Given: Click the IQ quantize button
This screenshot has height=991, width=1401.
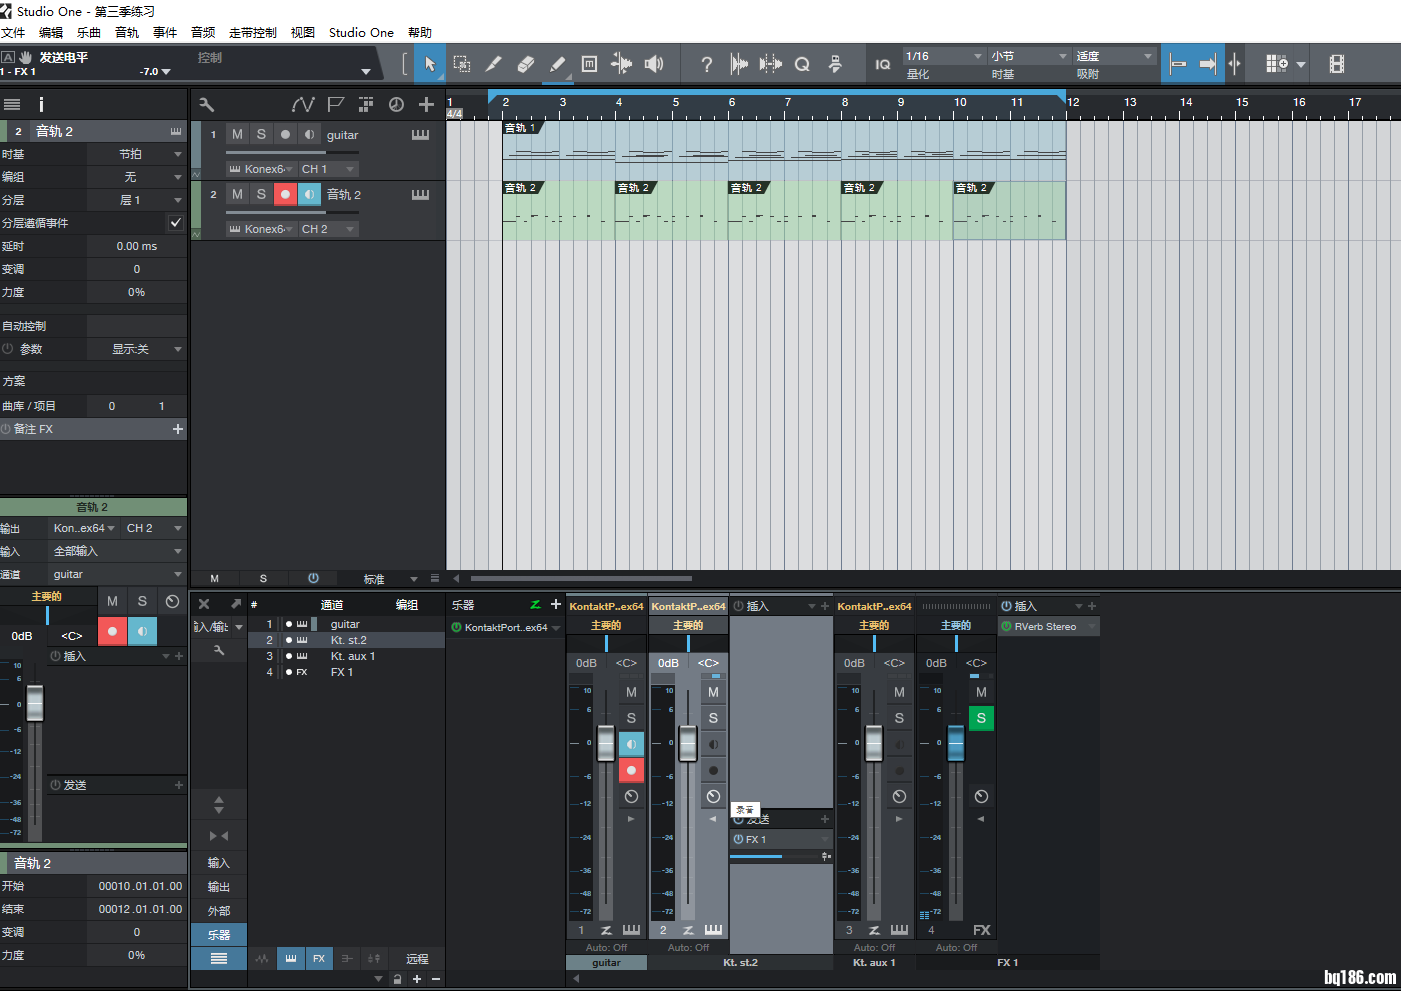Looking at the screenshot, I should pos(883,64).
